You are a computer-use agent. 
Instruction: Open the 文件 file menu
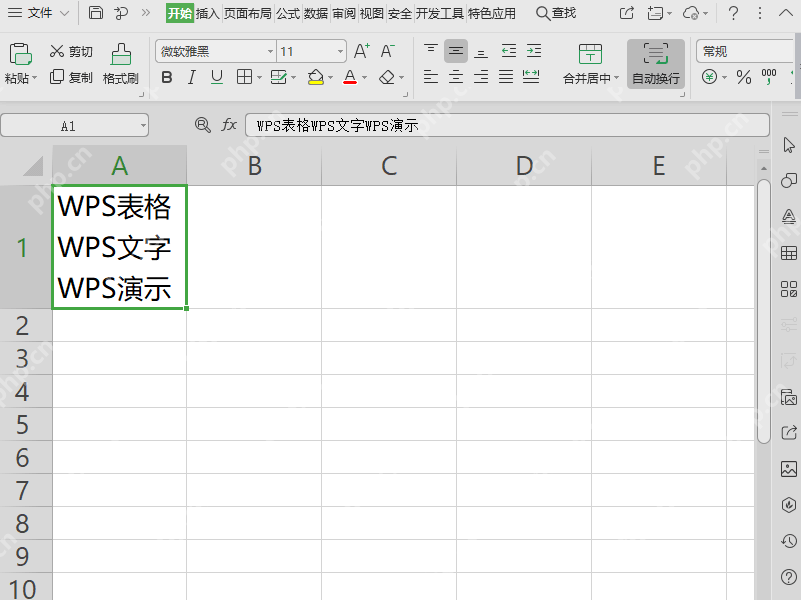pyautogui.click(x=38, y=13)
